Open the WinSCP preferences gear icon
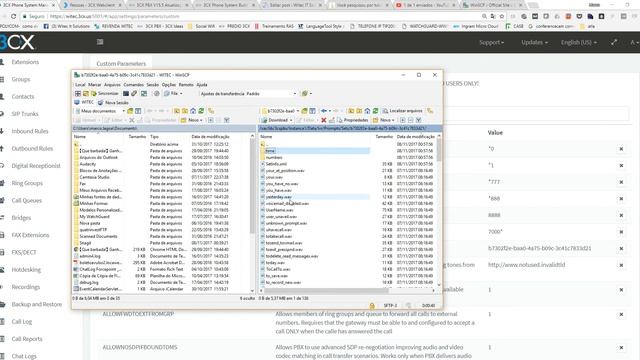Viewport: 640px width, 360px height. coord(156,93)
